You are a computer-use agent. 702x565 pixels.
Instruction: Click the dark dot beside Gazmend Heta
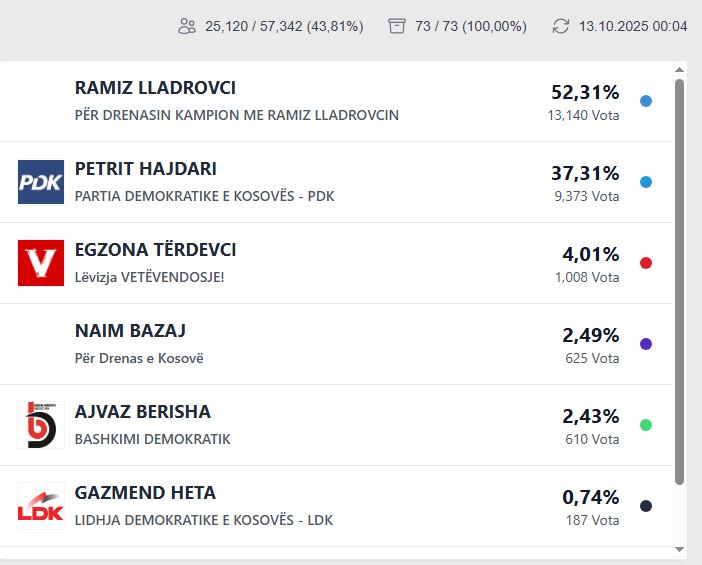pyautogui.click(x=646, y=506)
